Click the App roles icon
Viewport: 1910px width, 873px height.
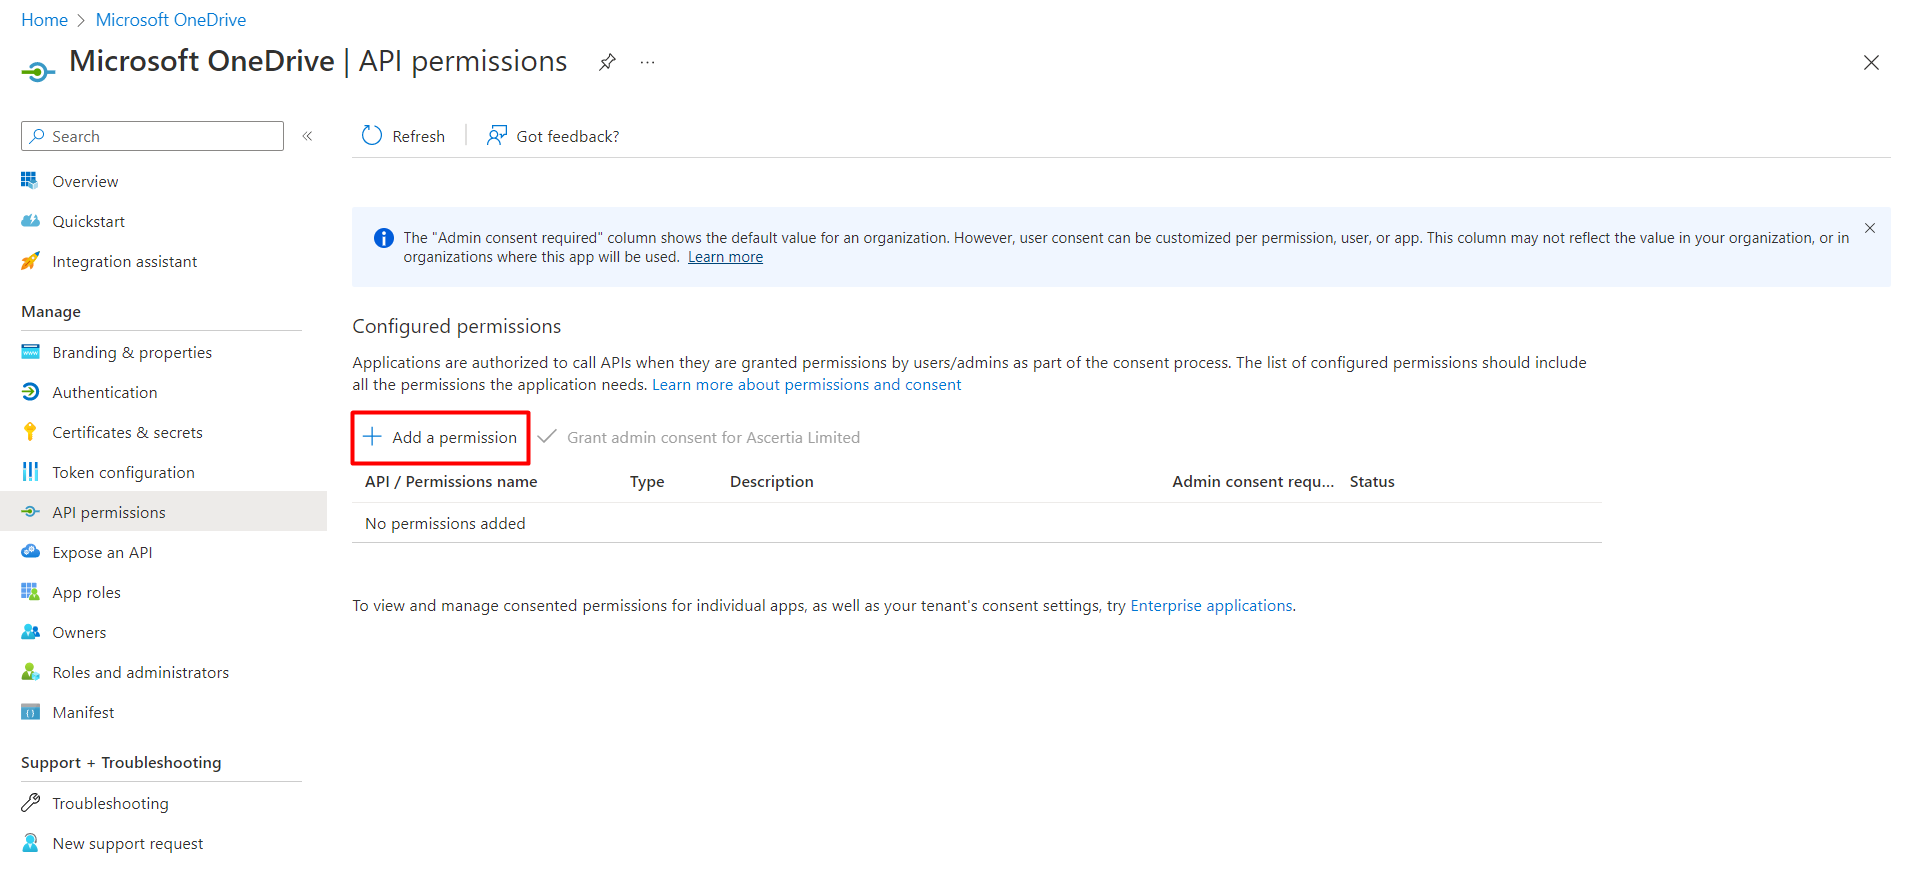click(30, 592)
